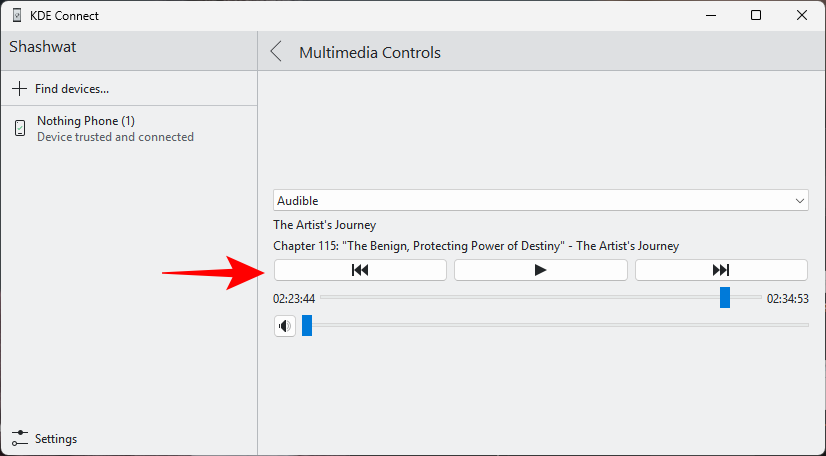Open Find devices
The image size is (826, 456).
coord(72,88)
